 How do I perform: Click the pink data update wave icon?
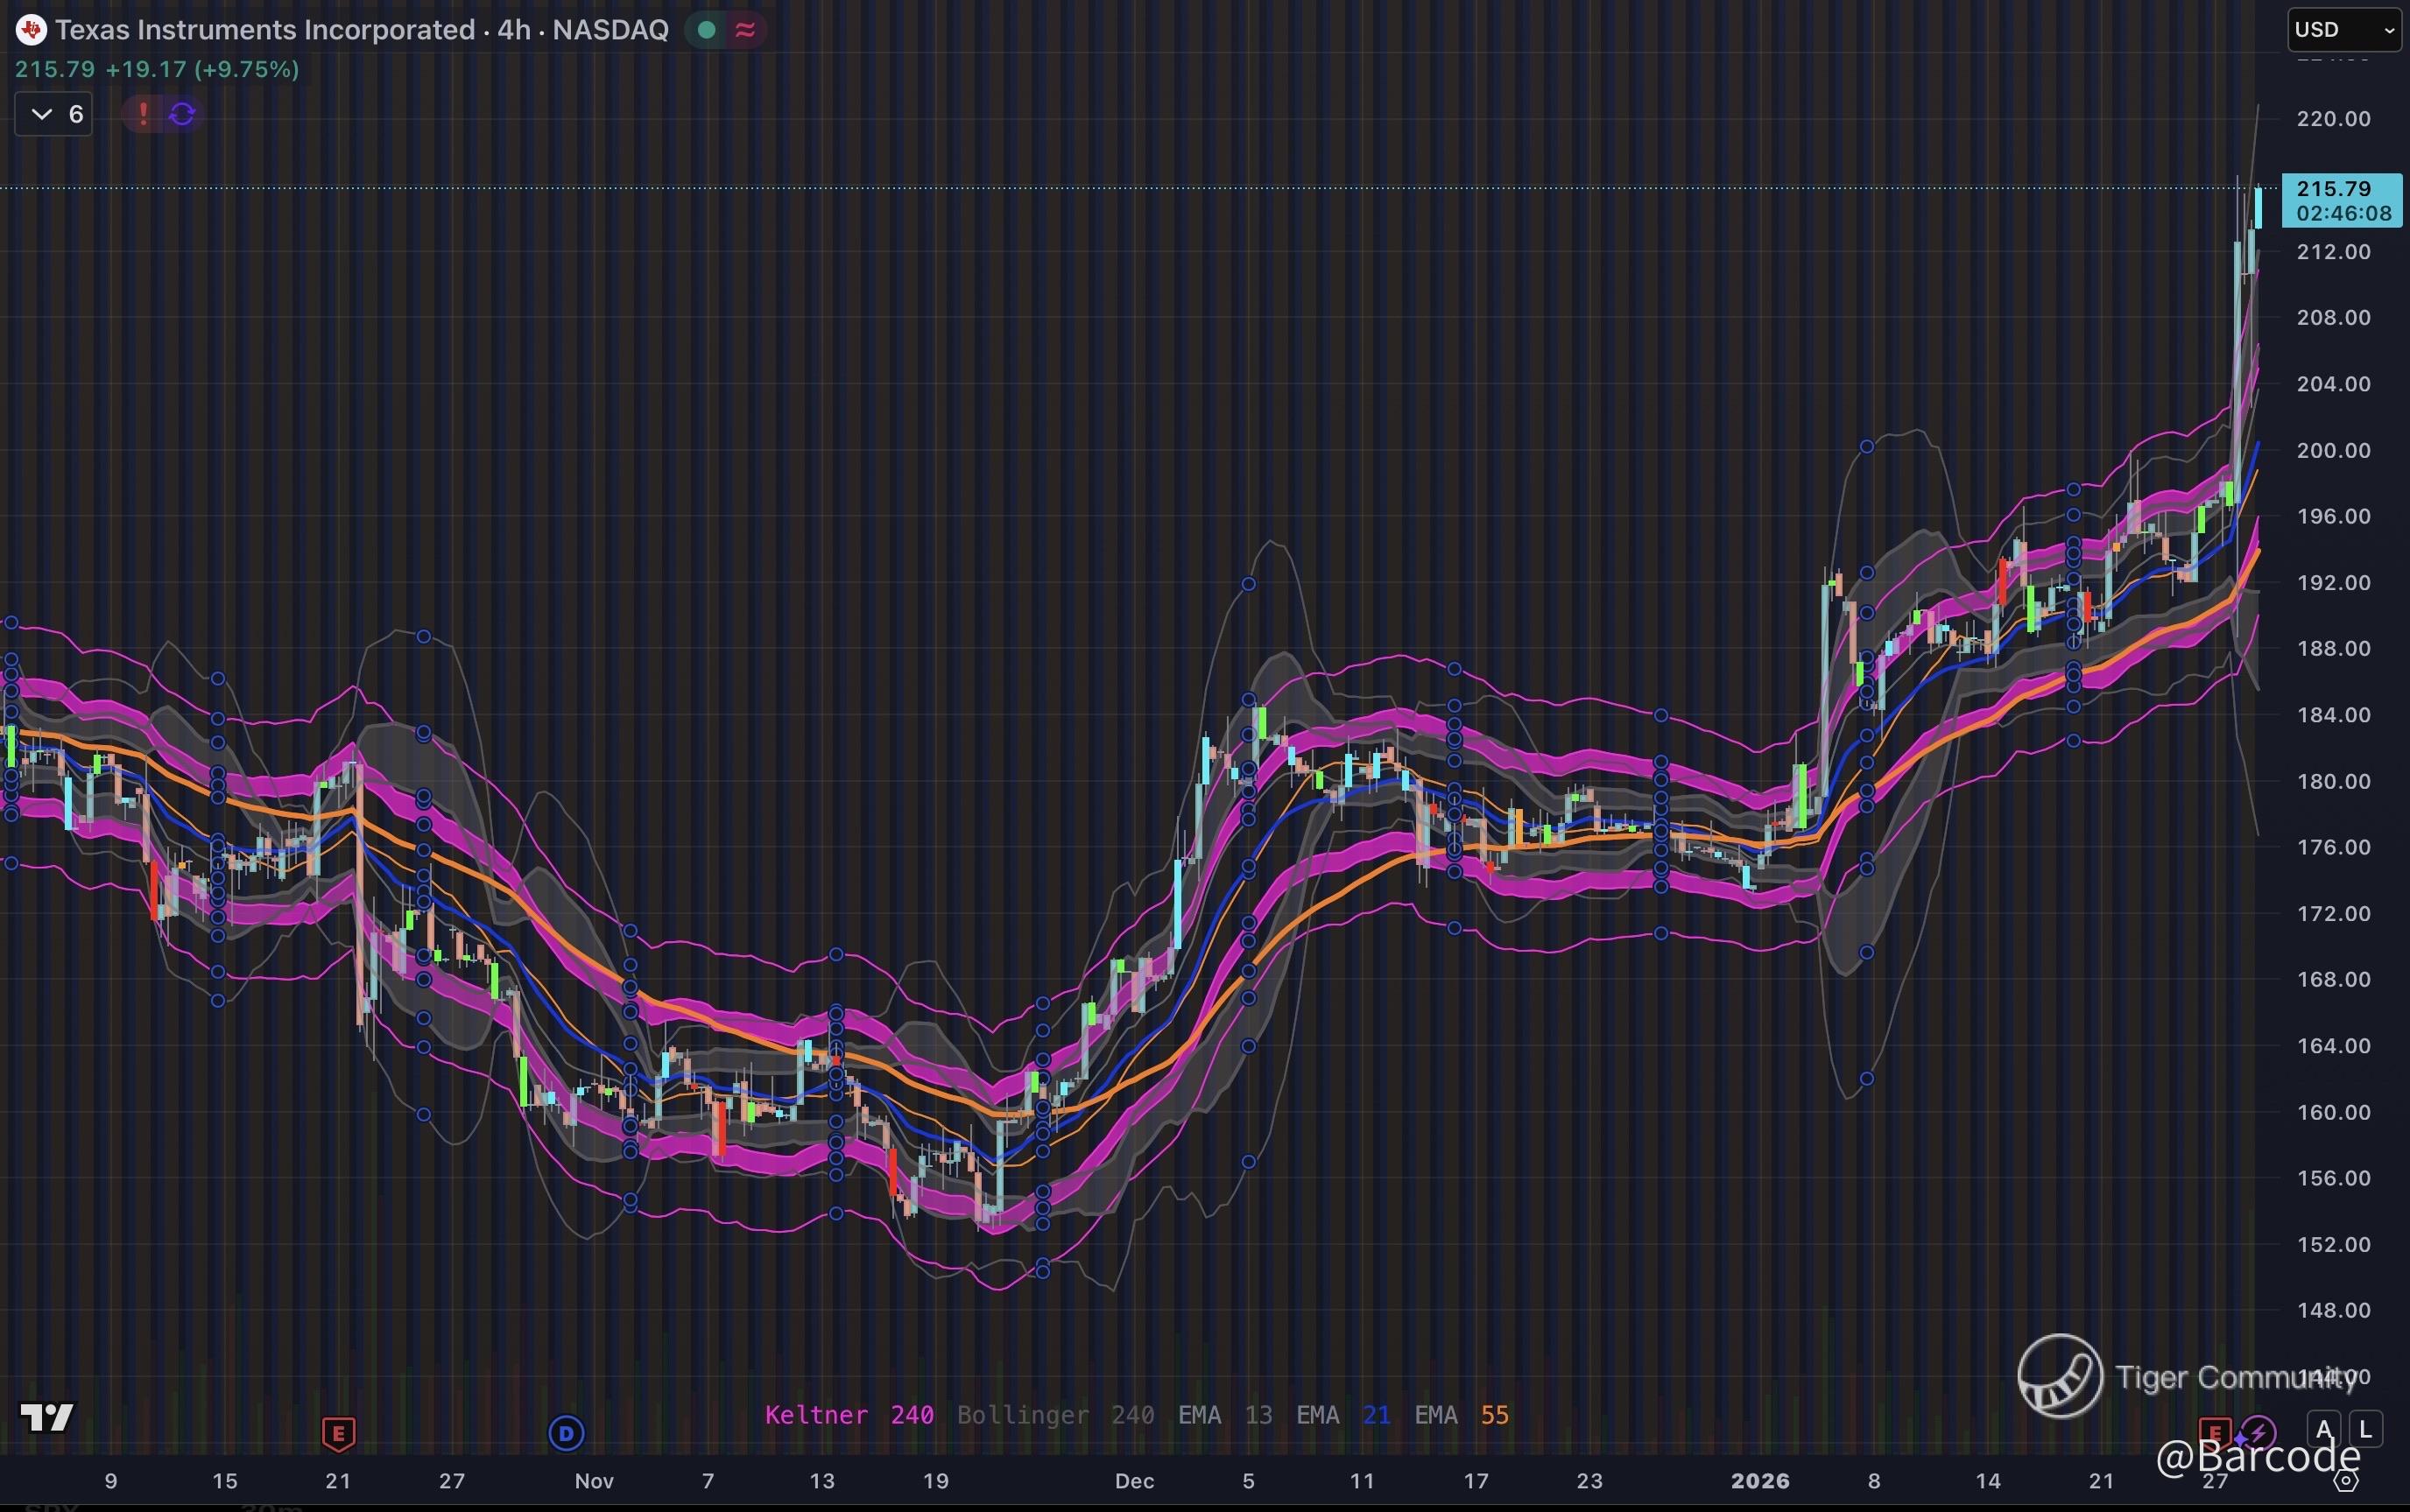point(745,30)
